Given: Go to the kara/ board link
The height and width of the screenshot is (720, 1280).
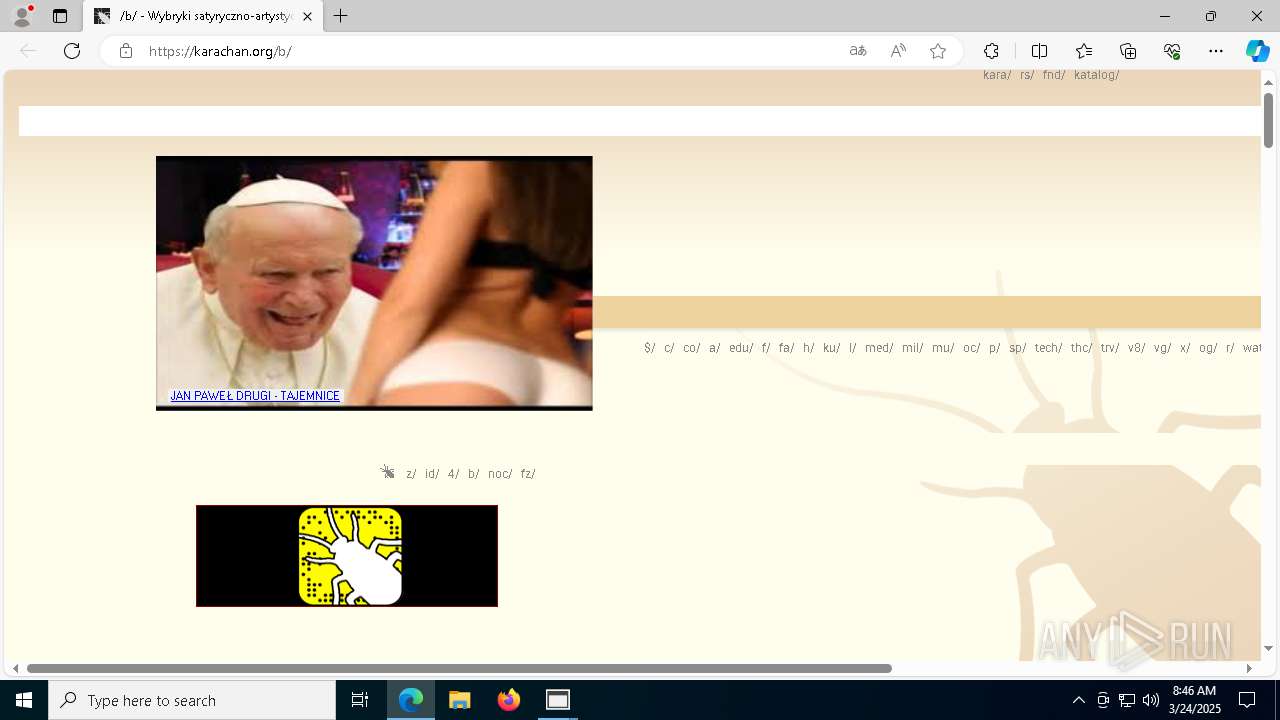Looking at the screenshot, I should 997,75.
